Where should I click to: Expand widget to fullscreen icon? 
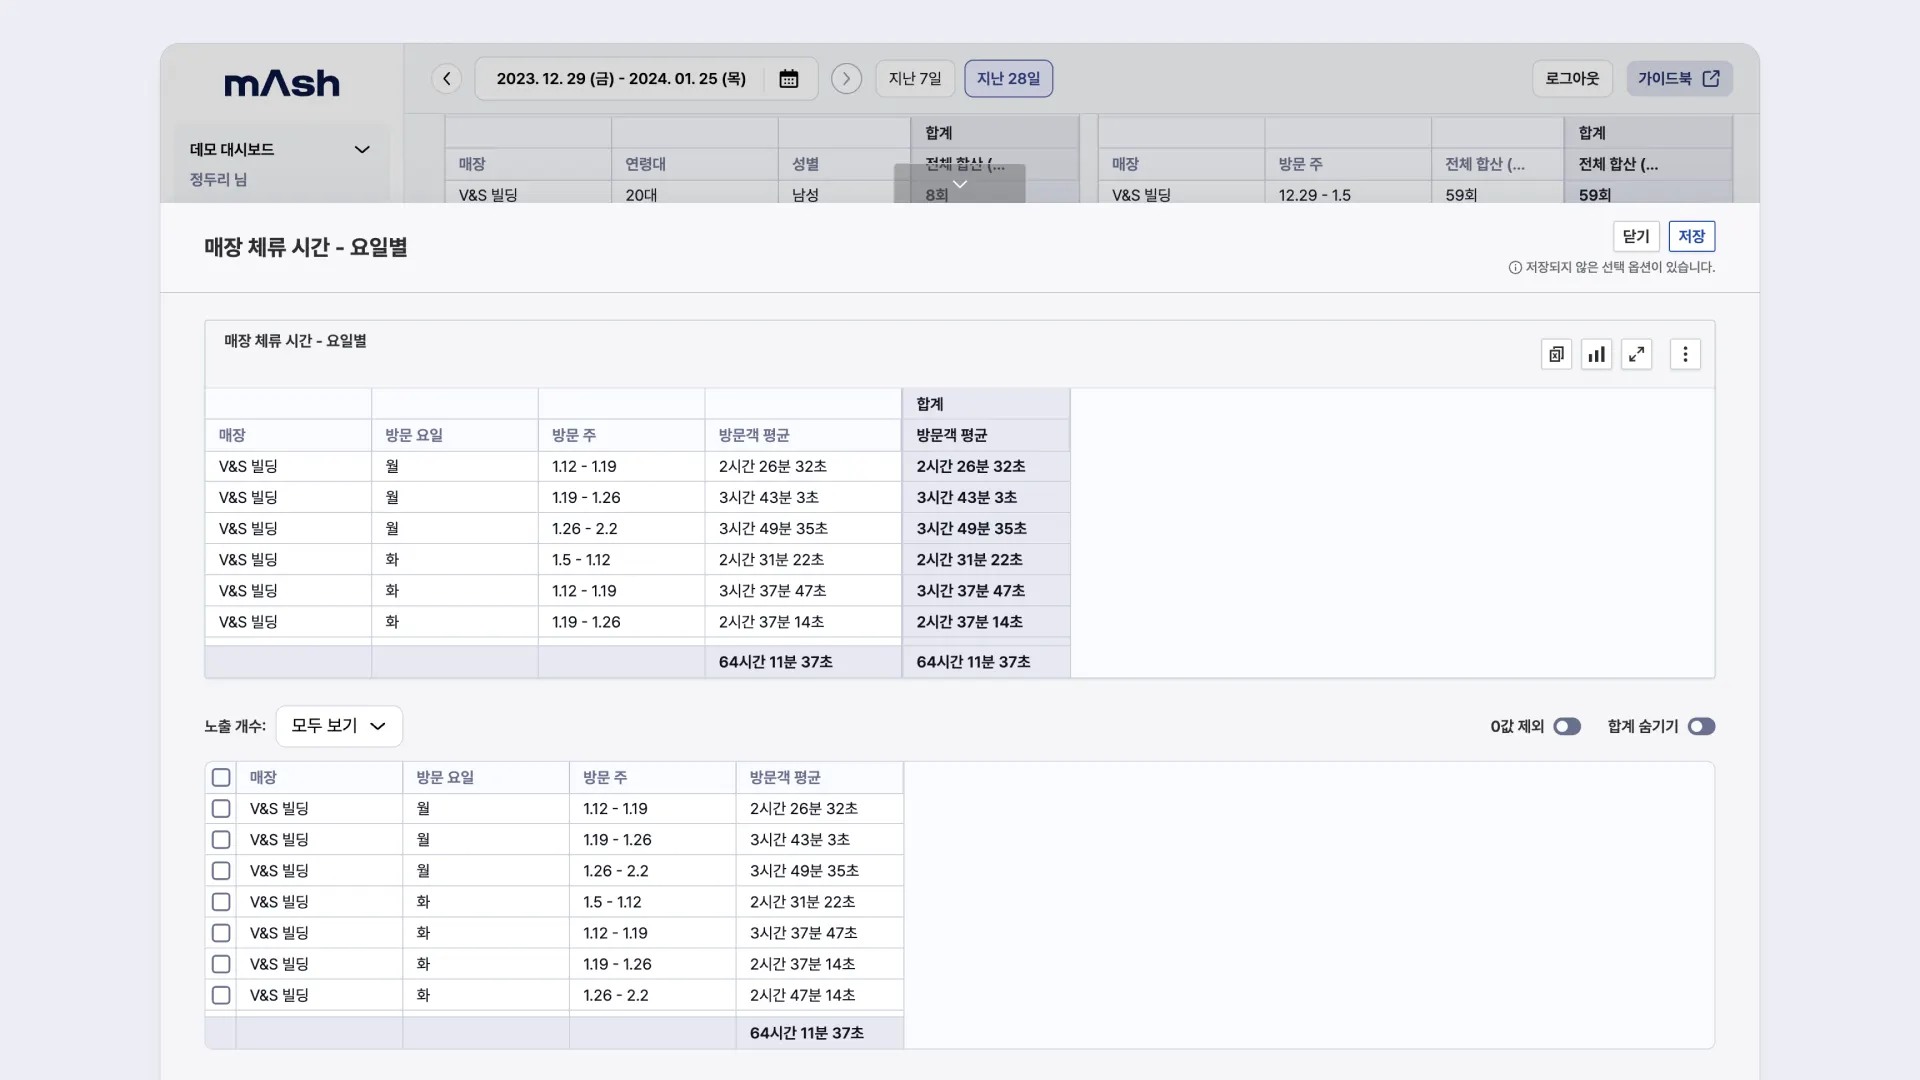[1636, 354]
